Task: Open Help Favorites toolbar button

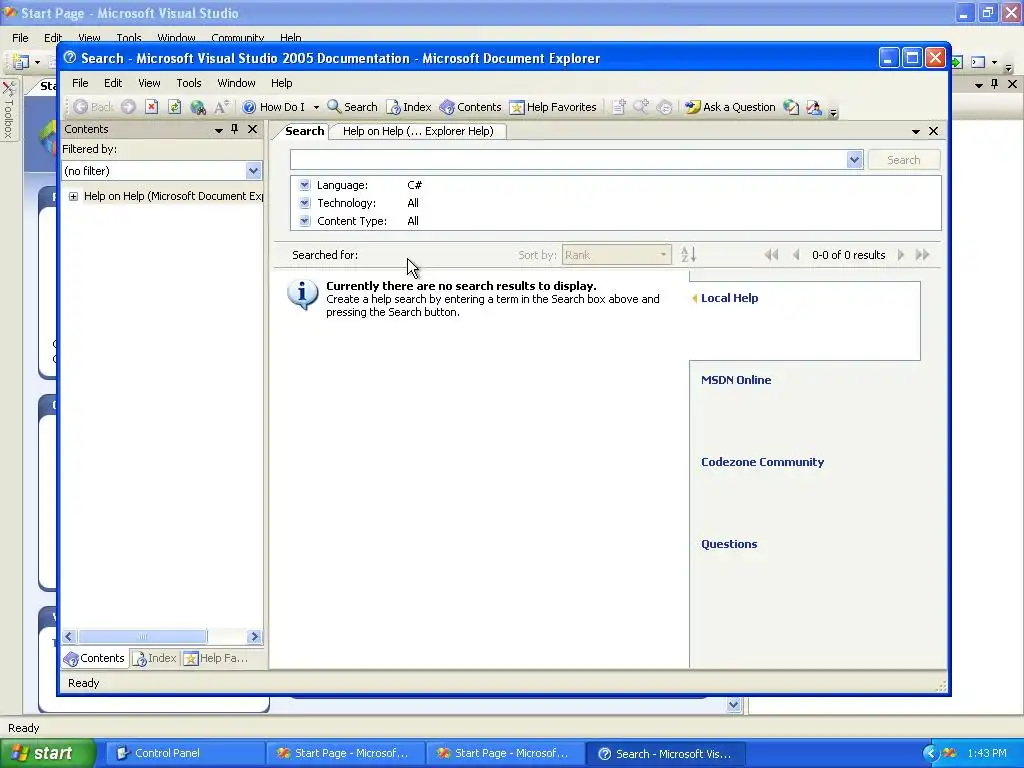Action: click(x=553, y=107)
